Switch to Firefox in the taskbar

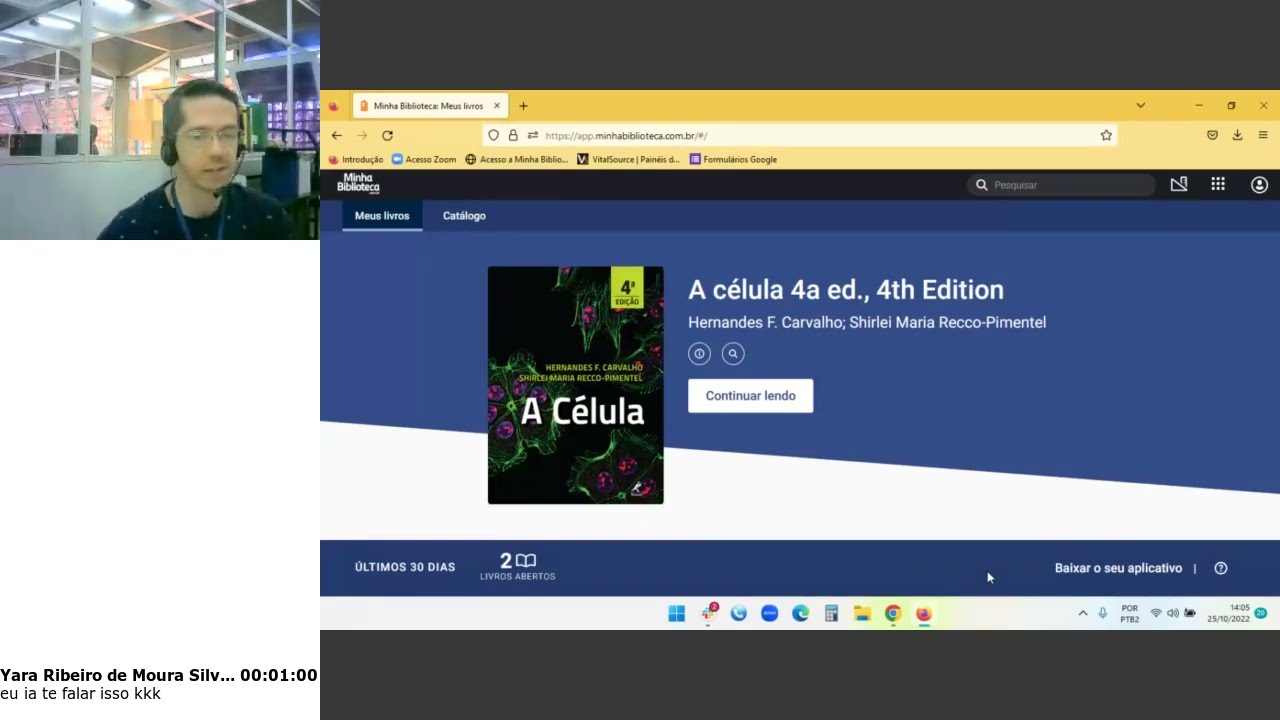click(923, 613)
